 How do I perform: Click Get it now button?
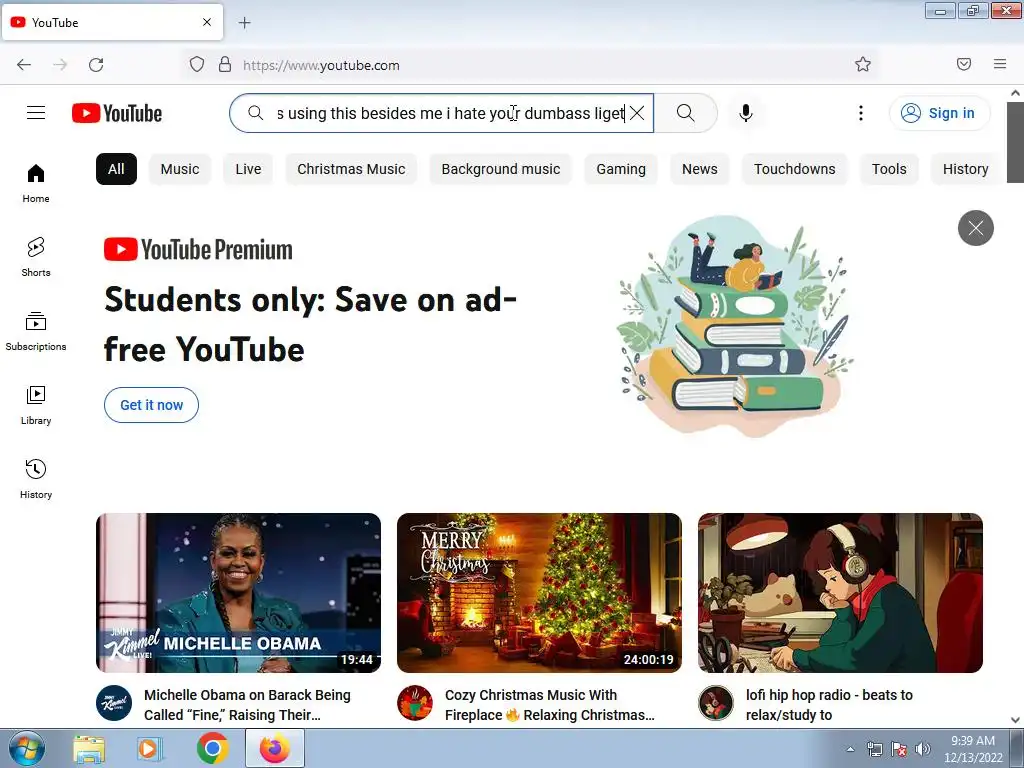[152, 405]
